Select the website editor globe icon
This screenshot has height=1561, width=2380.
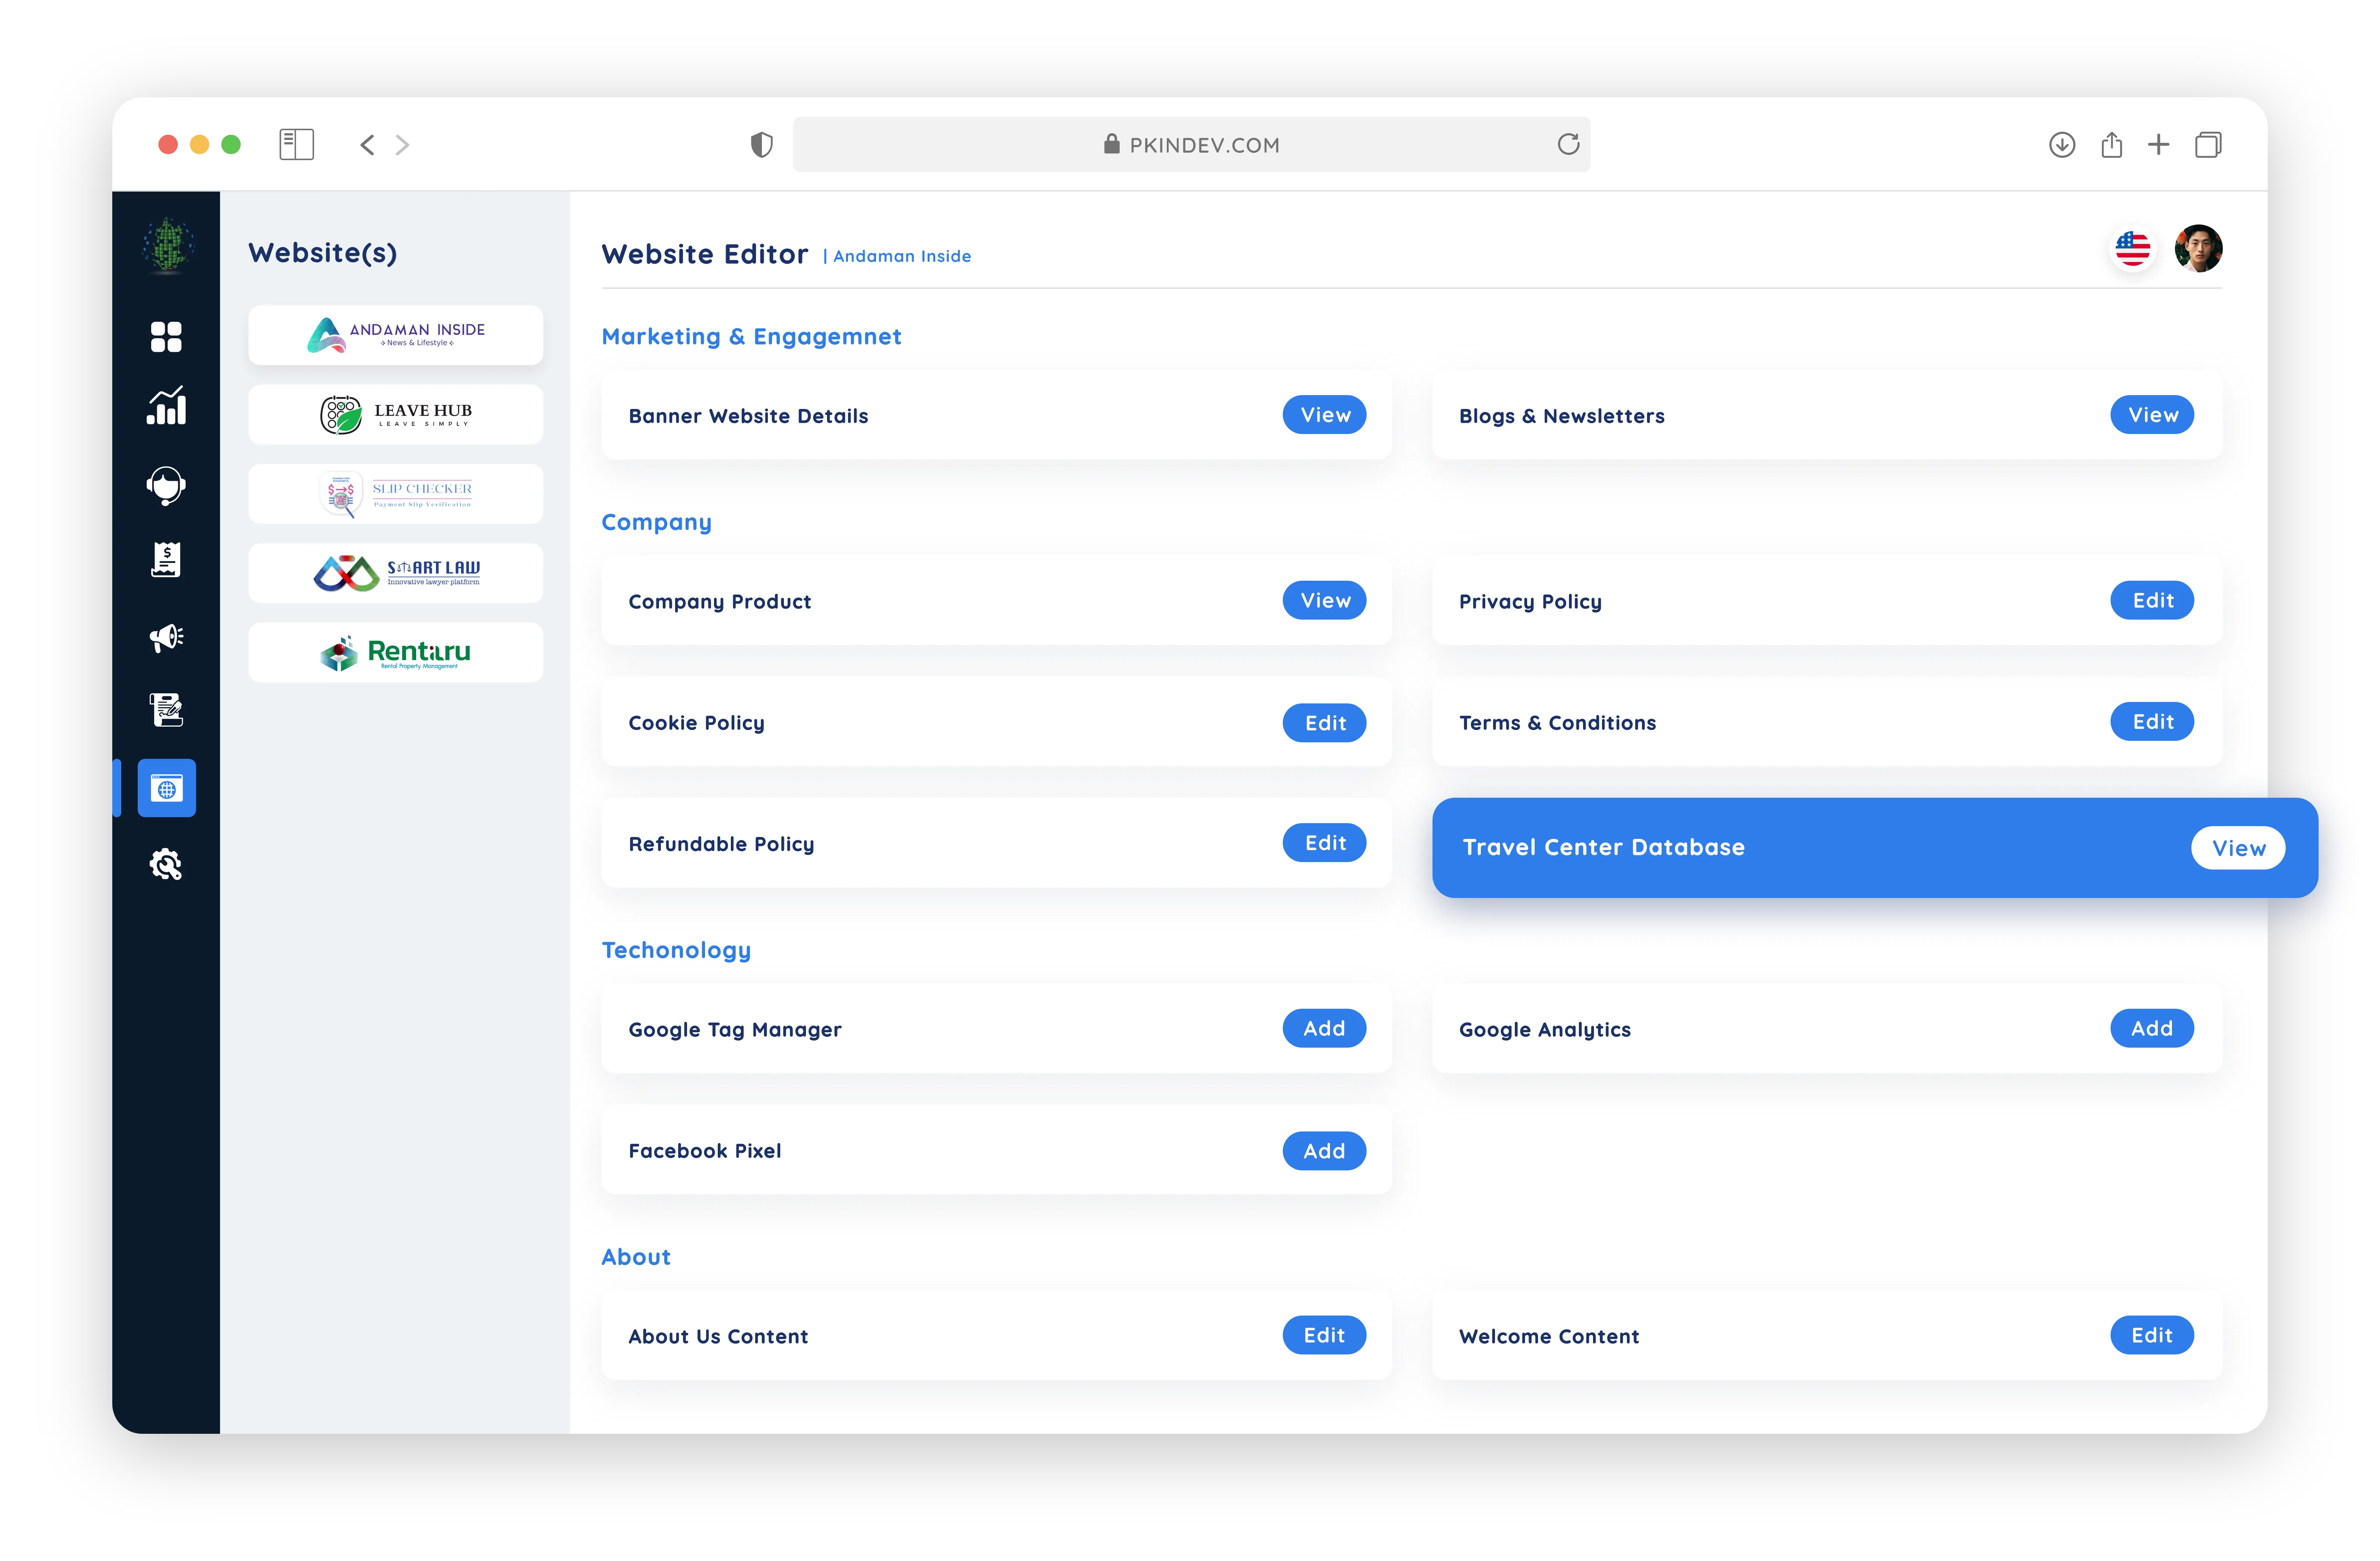(166, 789)
